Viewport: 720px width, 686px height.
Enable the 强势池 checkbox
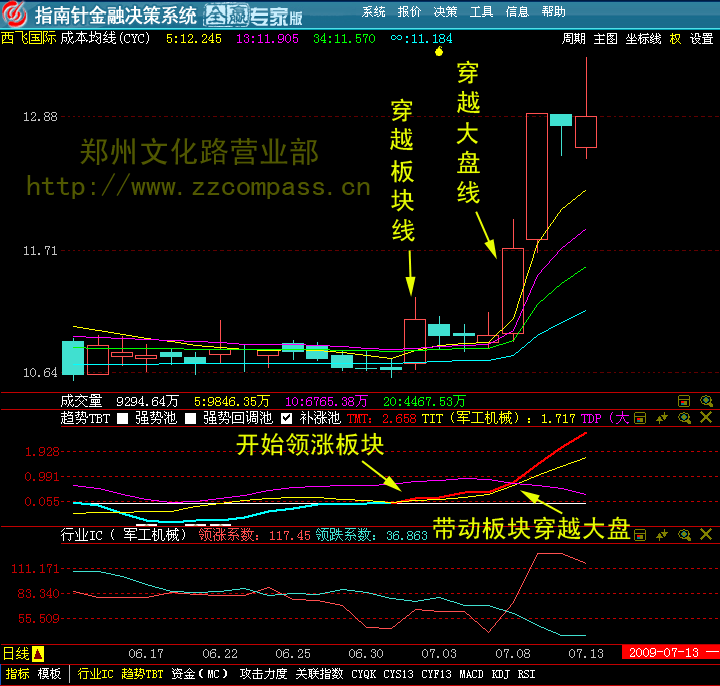pyautogui.click(x=123, y=418)
